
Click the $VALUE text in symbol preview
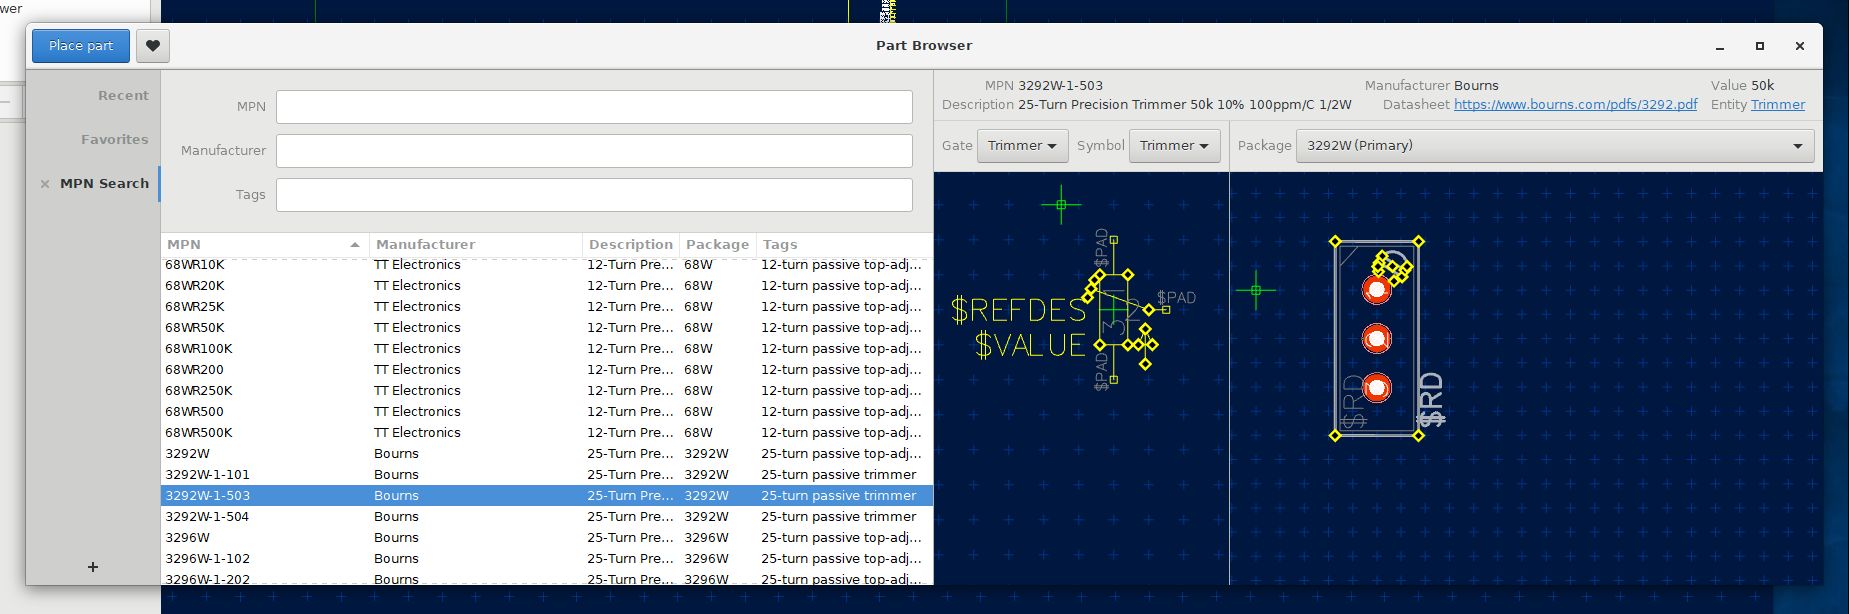[1030, 345]
